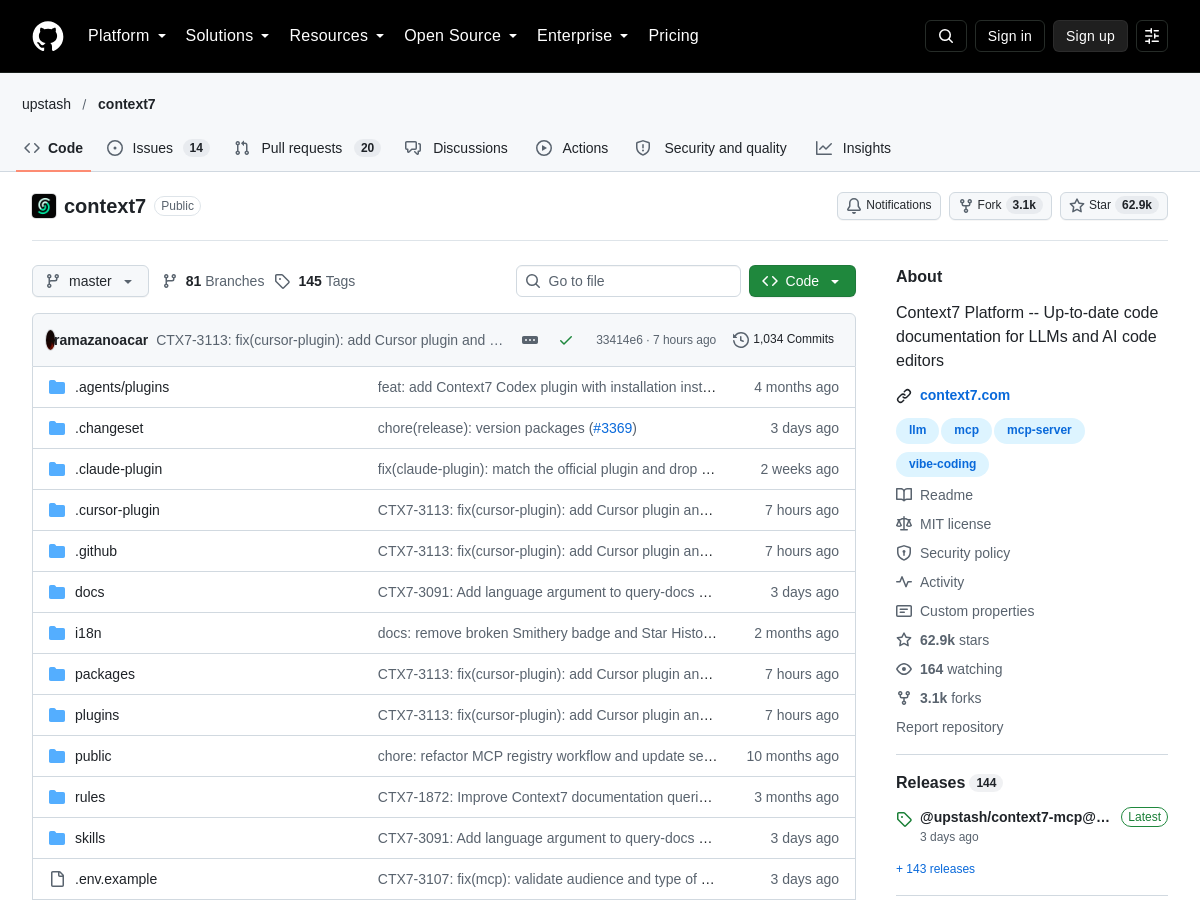
Task: Switch to the Pull requests tab
Action: coord(307,148)
